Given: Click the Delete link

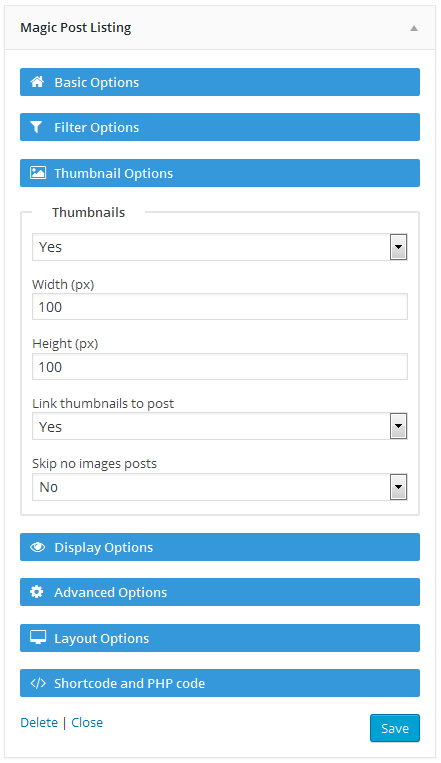Looking at the screenshot, I should coord(39,723).
